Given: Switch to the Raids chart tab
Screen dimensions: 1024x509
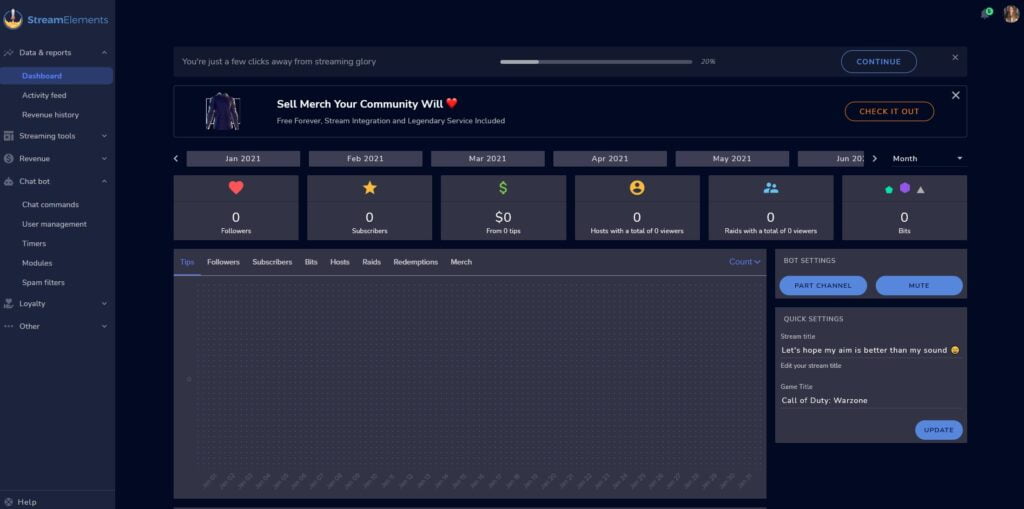Looking at the screenshot, I should [x=372, y=262].
